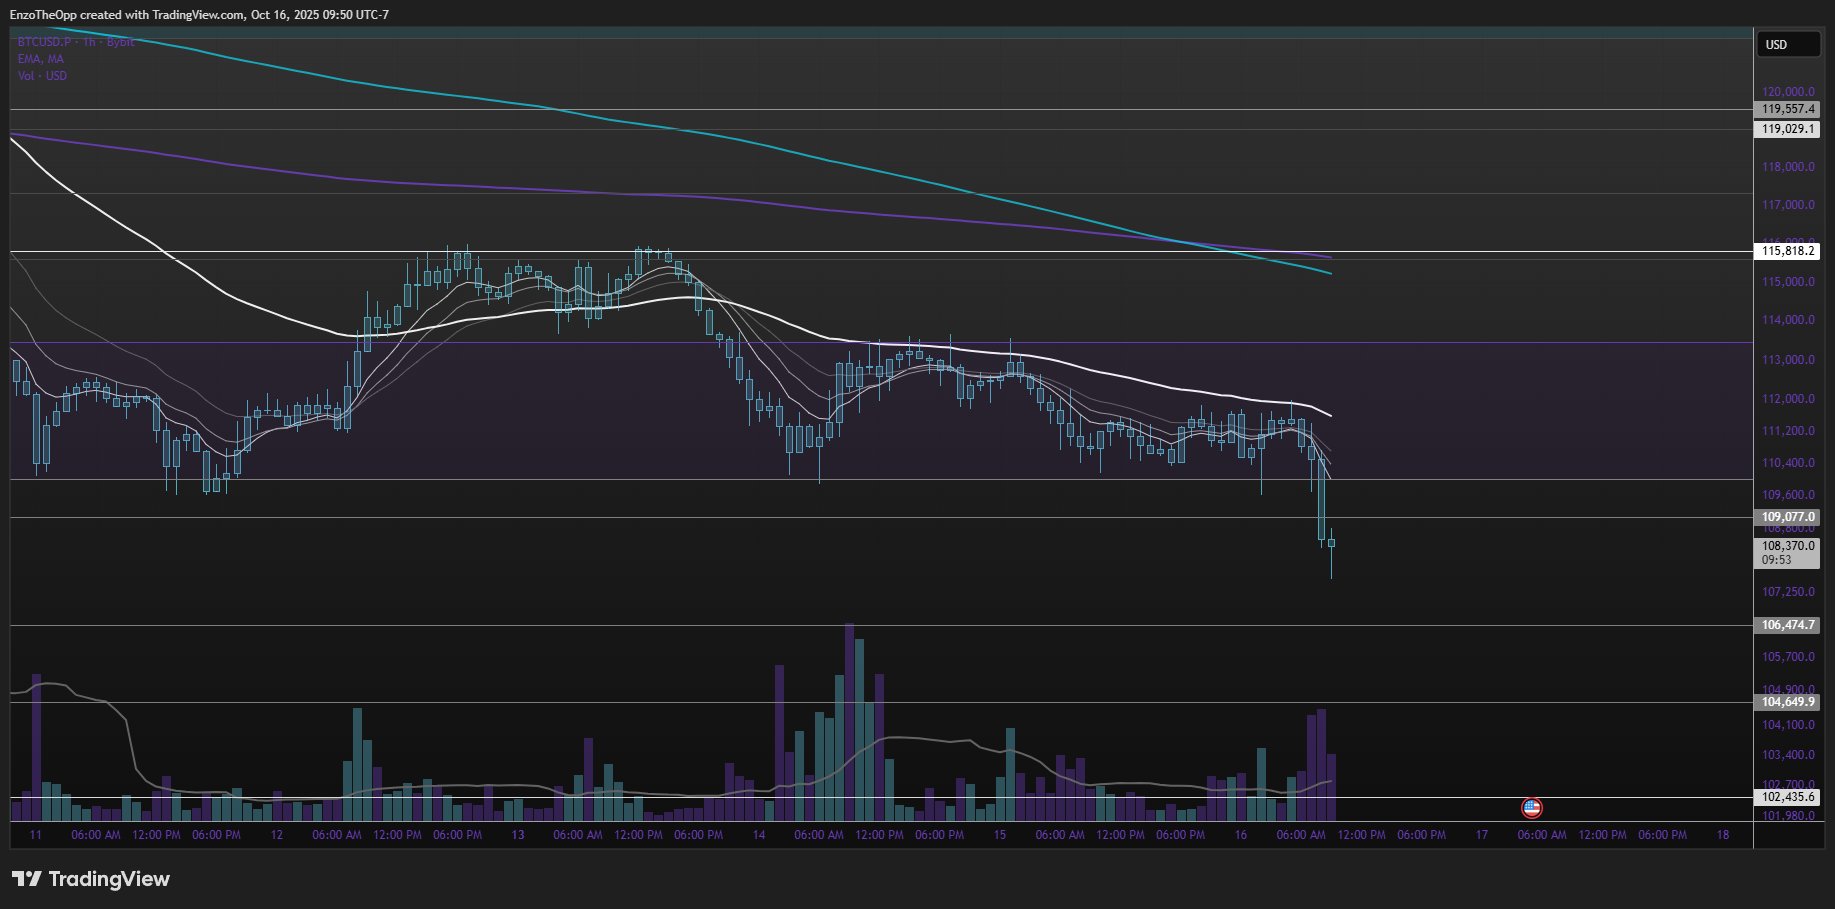The image size is (1835, 909).
Task: Select the 102,435.6 price line label
Action: 1788,797
